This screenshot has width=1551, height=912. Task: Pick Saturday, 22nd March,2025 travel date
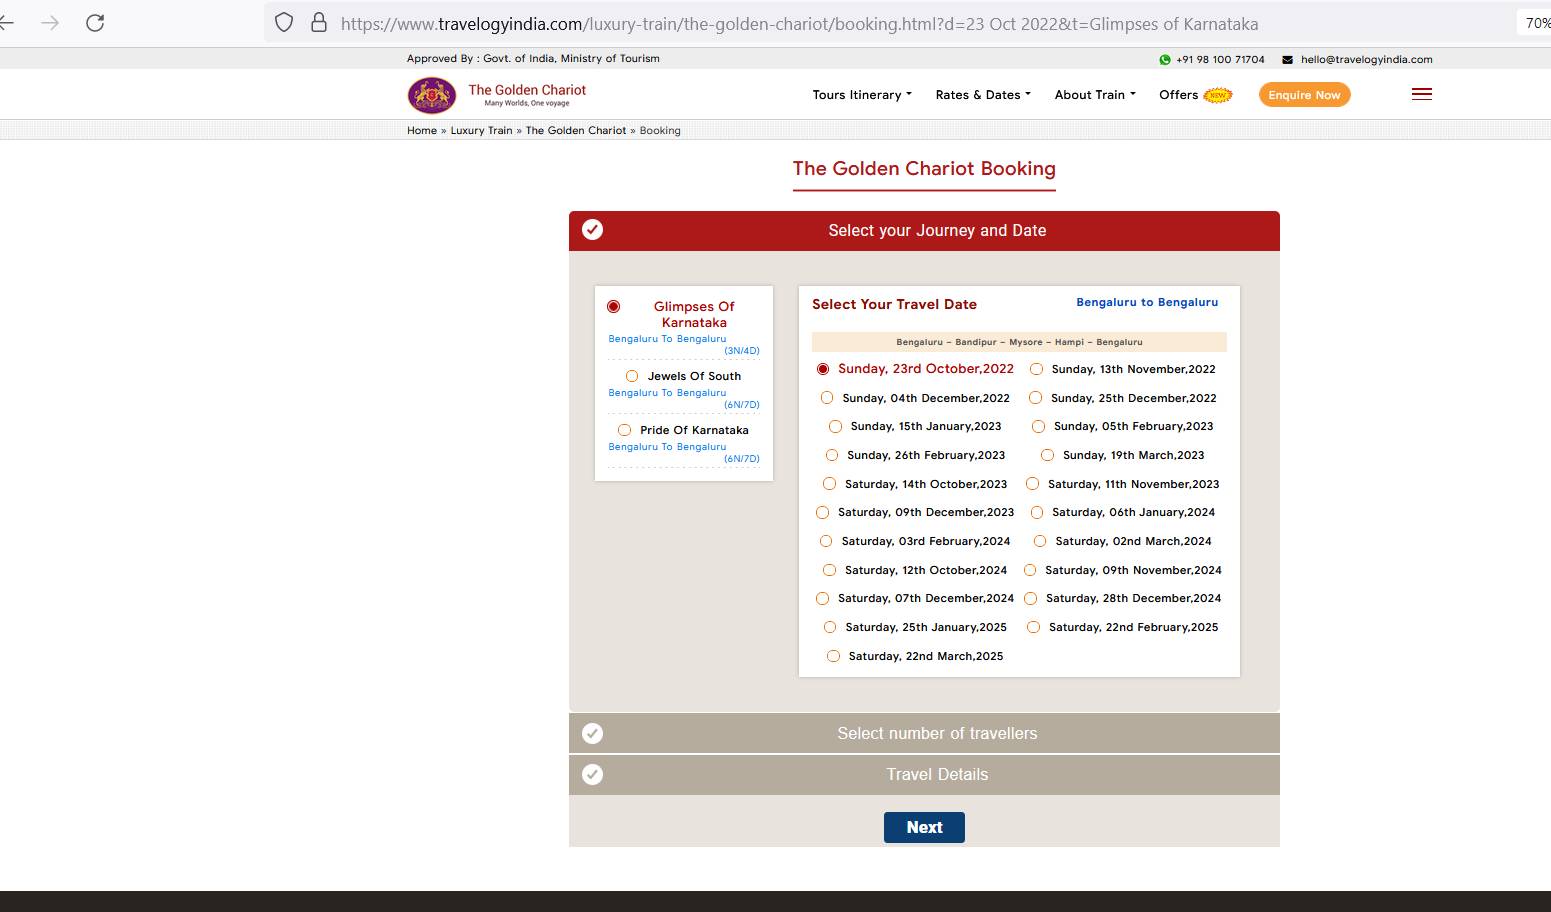tap(833, 656)
